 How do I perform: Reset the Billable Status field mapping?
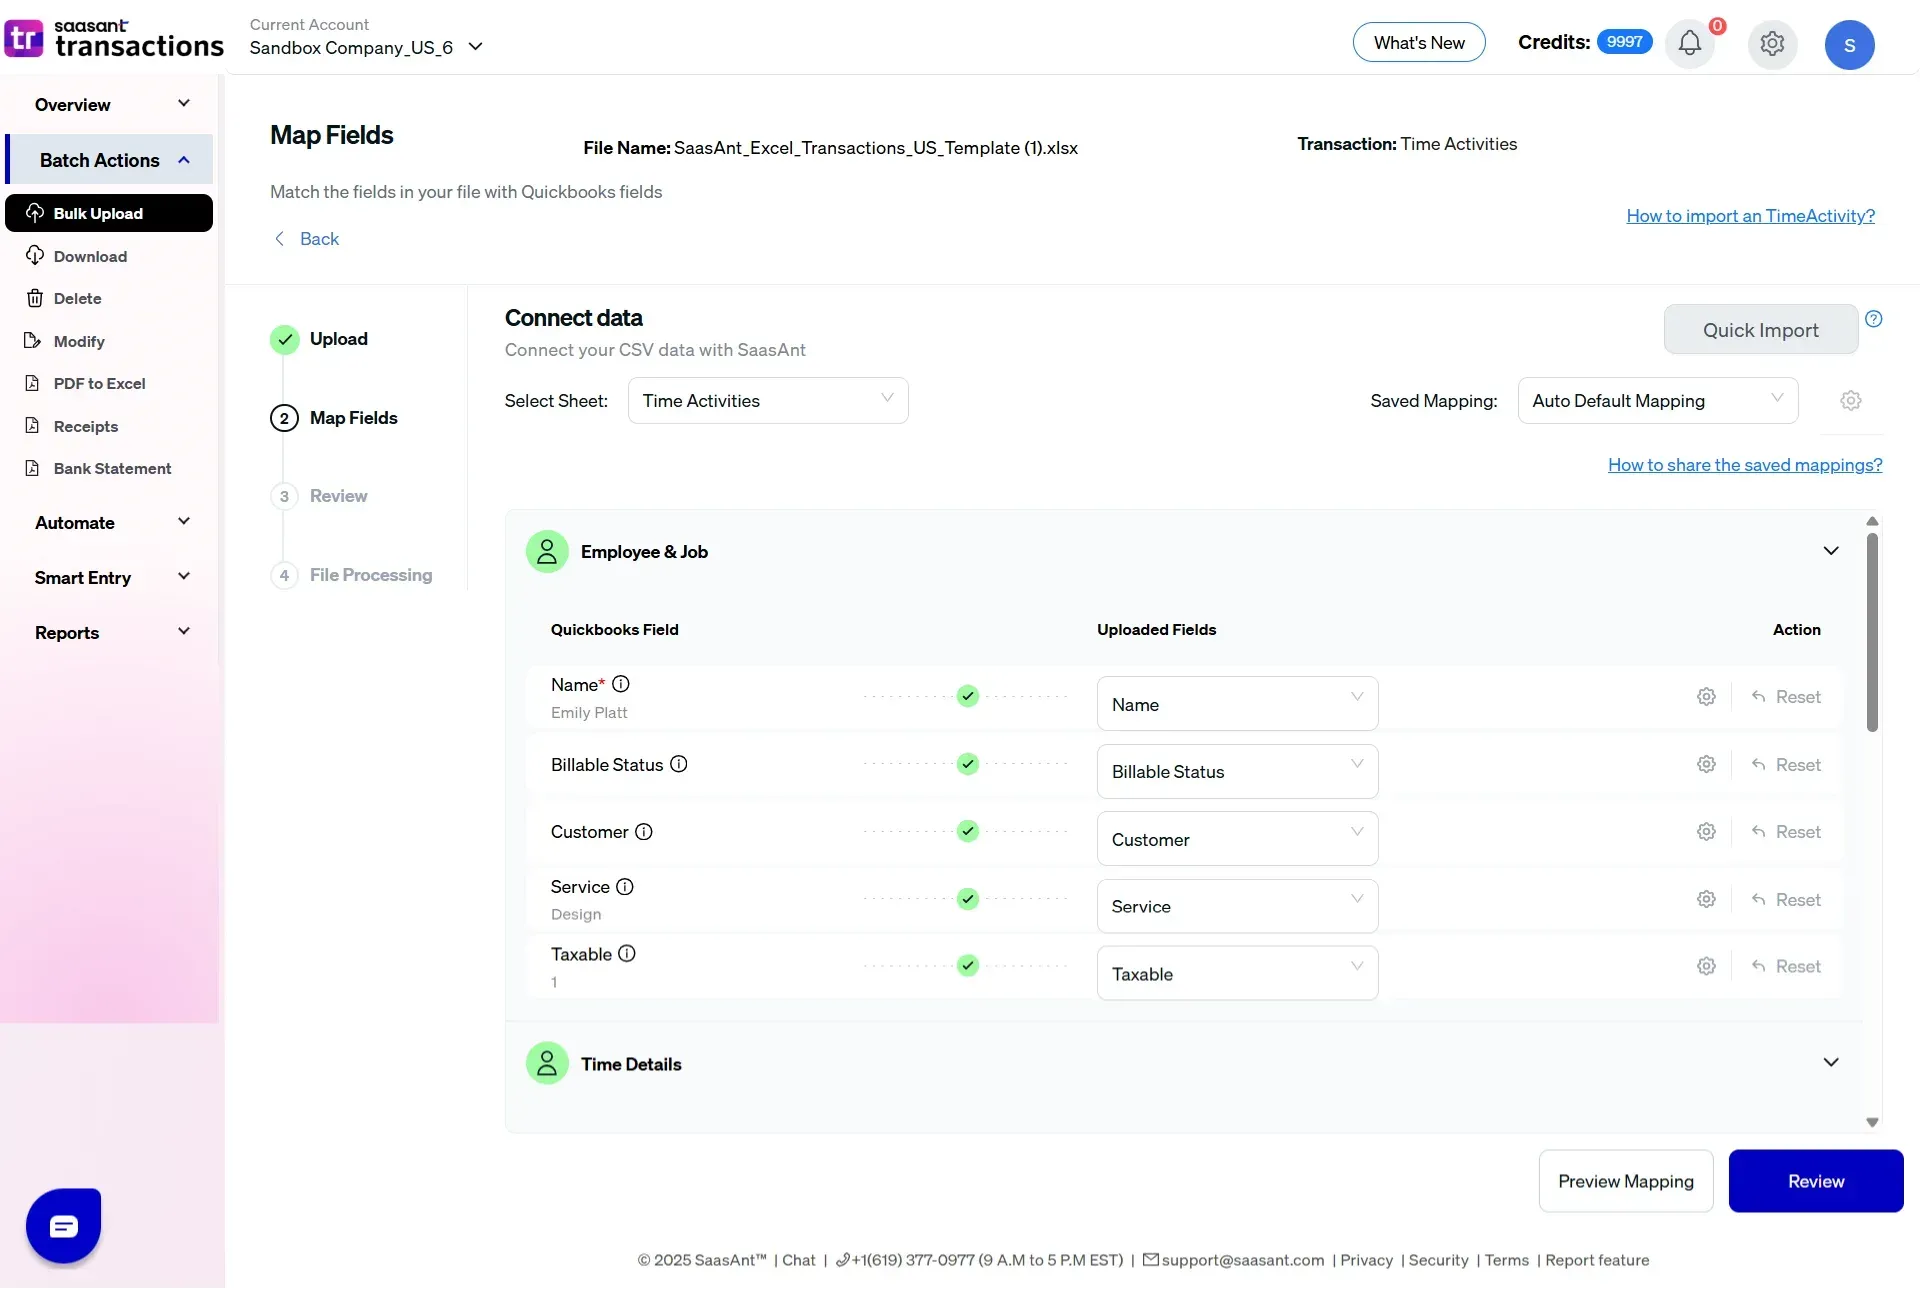[1786, 765]
